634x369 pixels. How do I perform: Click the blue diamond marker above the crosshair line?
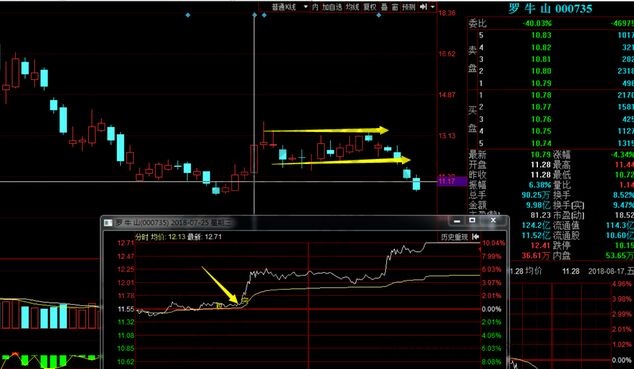click(255, 15)
